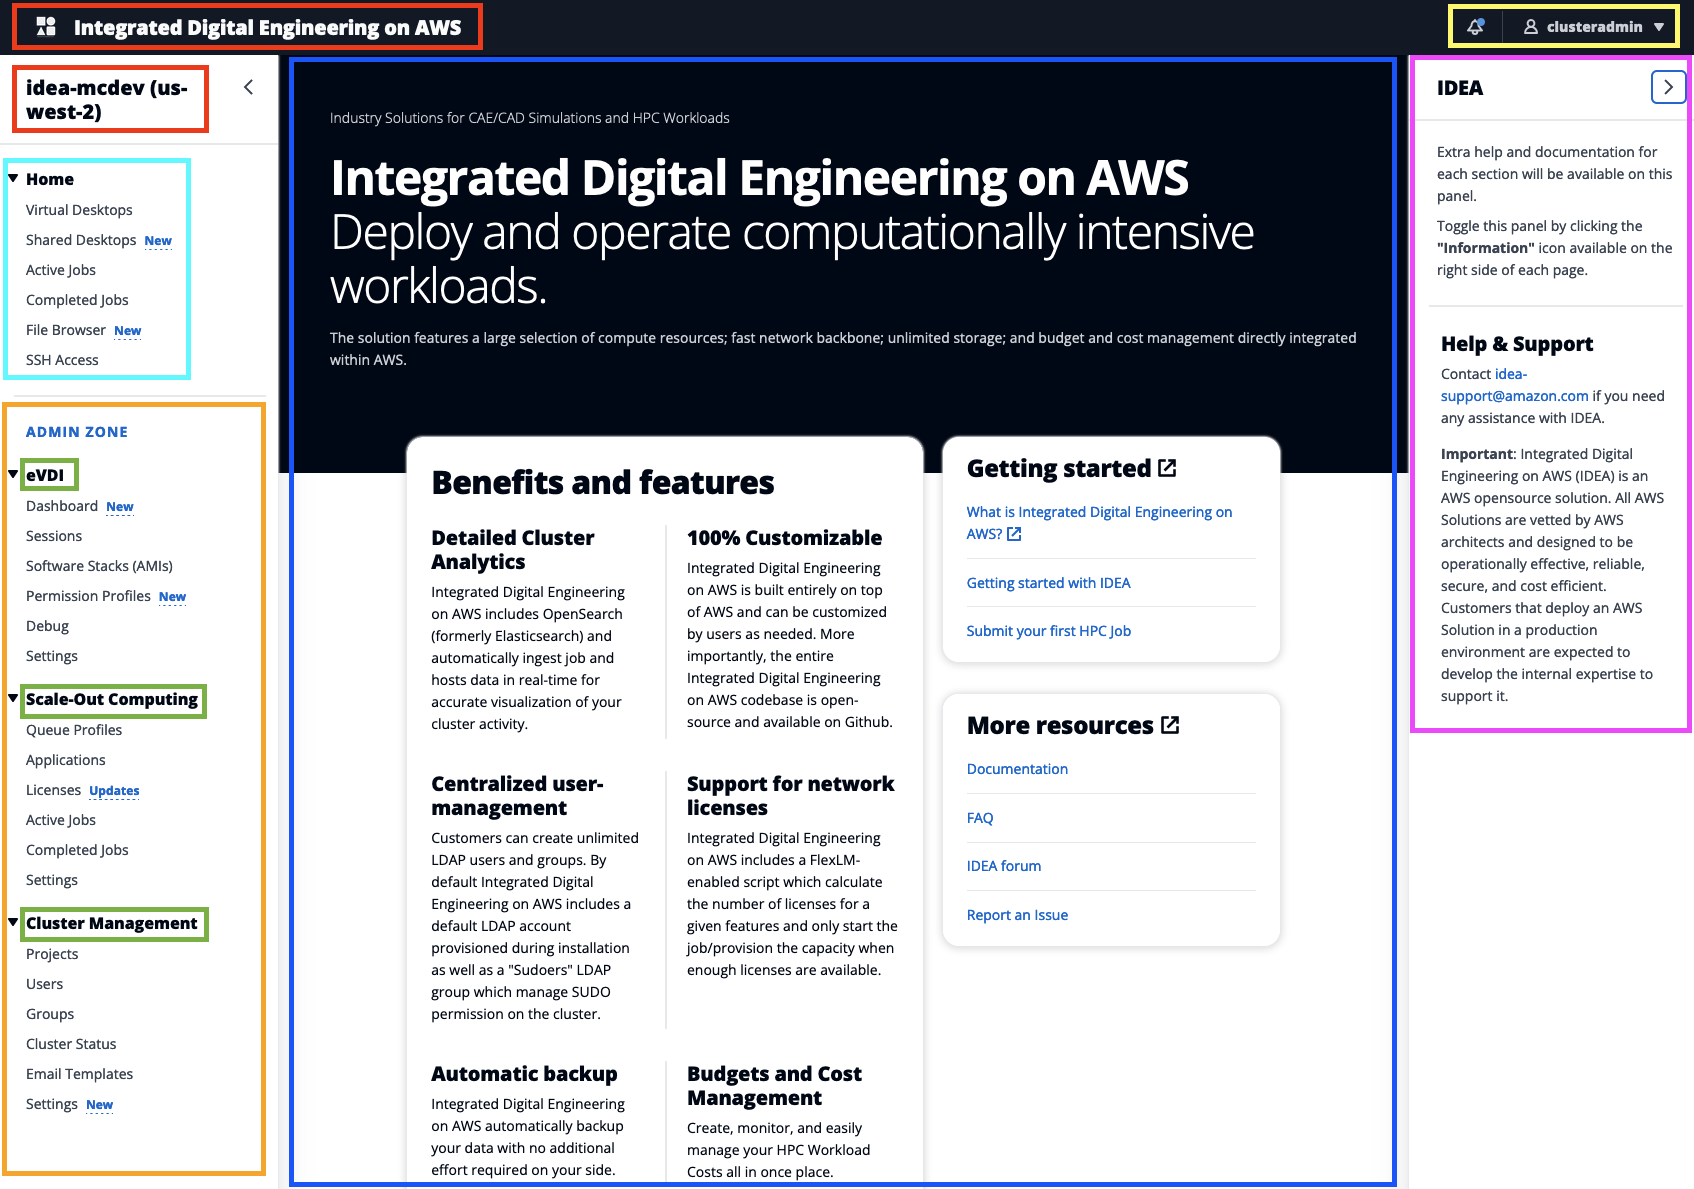
Task: Click external link icon after 'AWS?' link
Action: pos(1014,534)
